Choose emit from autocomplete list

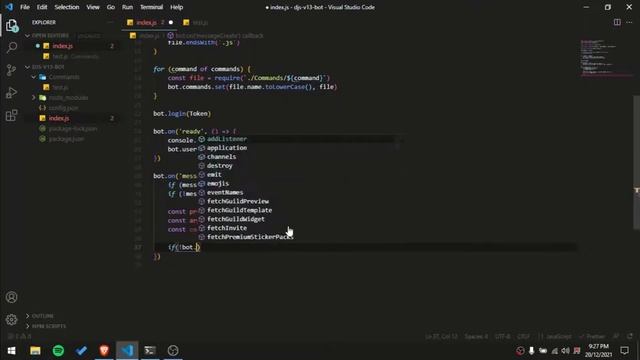click(x=300, y=175)
